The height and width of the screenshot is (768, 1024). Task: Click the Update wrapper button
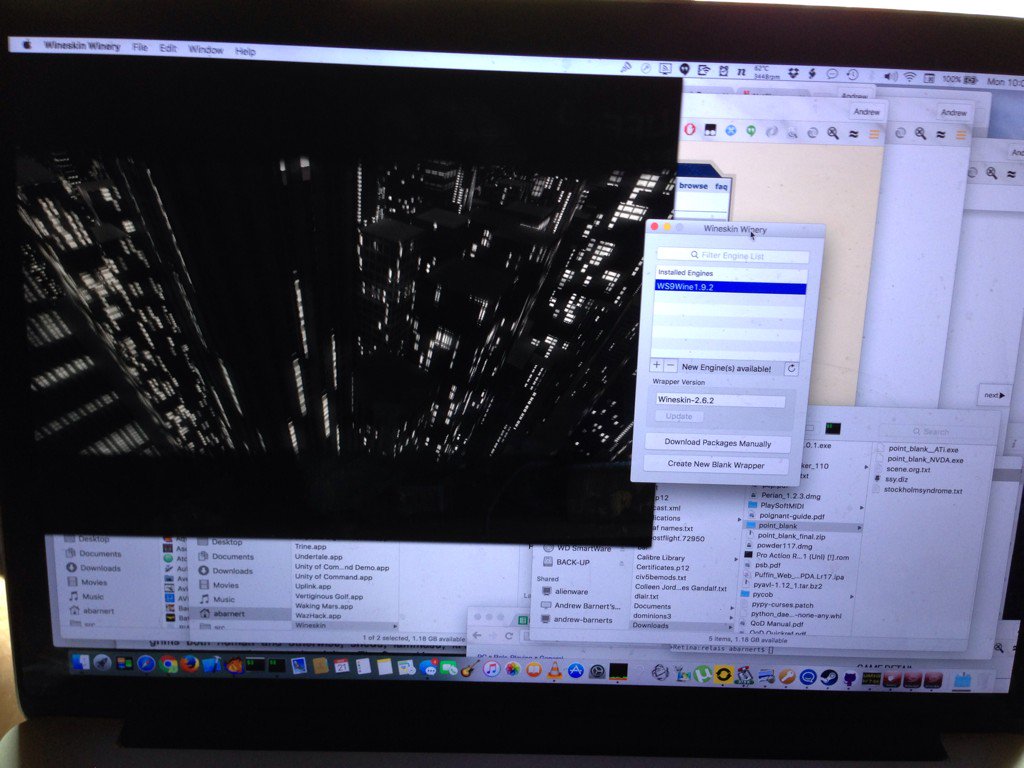click(679, 416)
